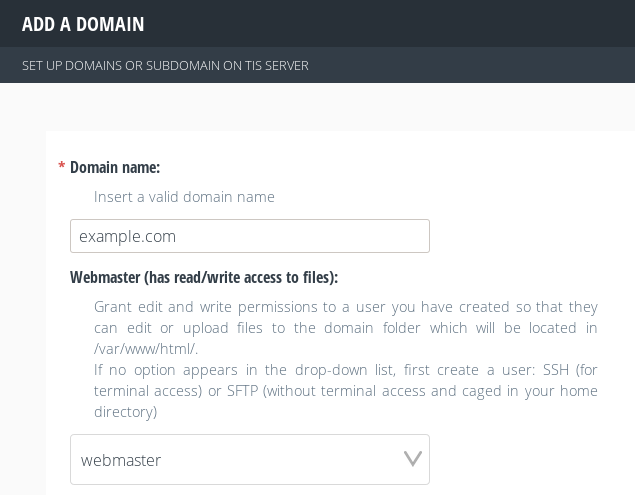Screen dimensions: 635x495
Task: Expand the dropdown using the chevron arrow
Action: (x=413, y=459)
